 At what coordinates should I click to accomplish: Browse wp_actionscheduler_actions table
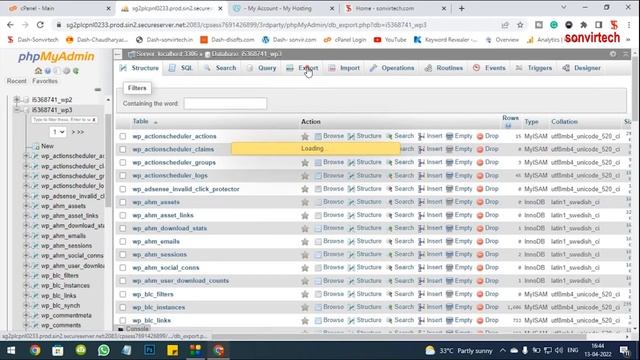tap(329, 136)
